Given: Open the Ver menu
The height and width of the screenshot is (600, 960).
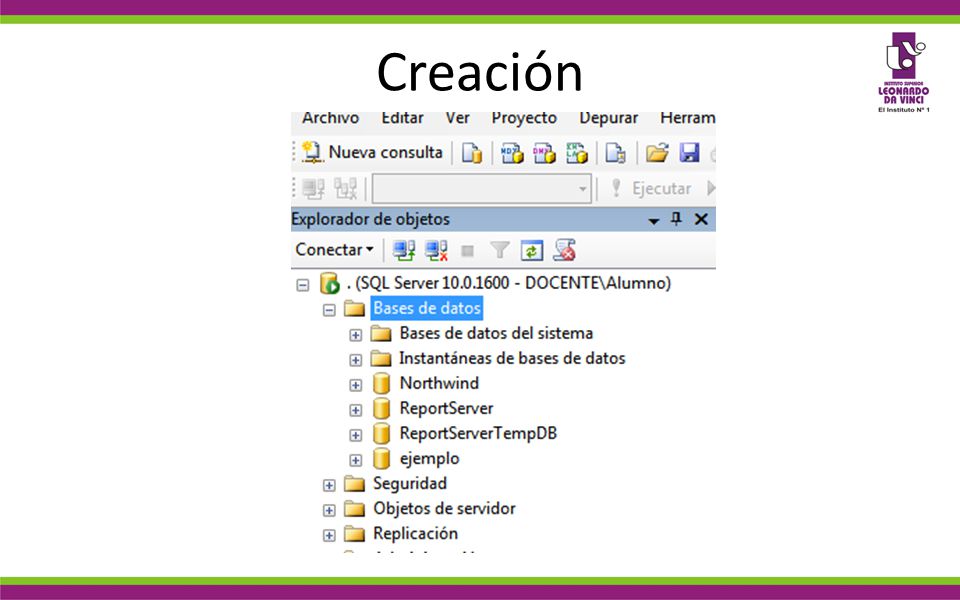Looking at the screenshot, I should point(457,118).
